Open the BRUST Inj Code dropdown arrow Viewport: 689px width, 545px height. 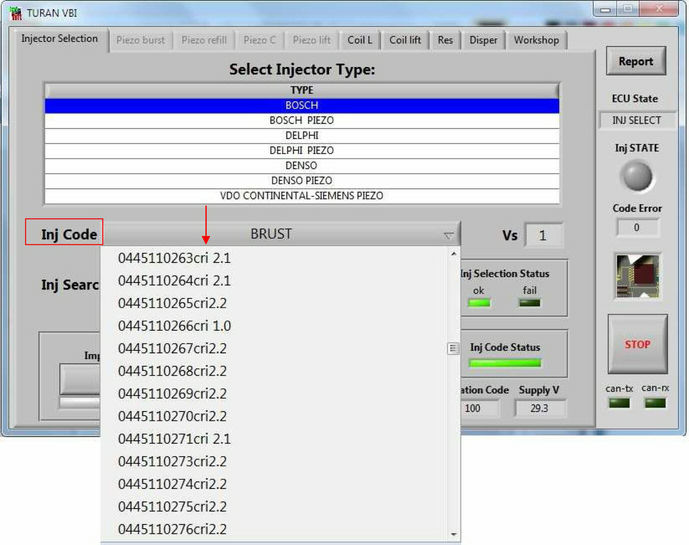[448, 236]
